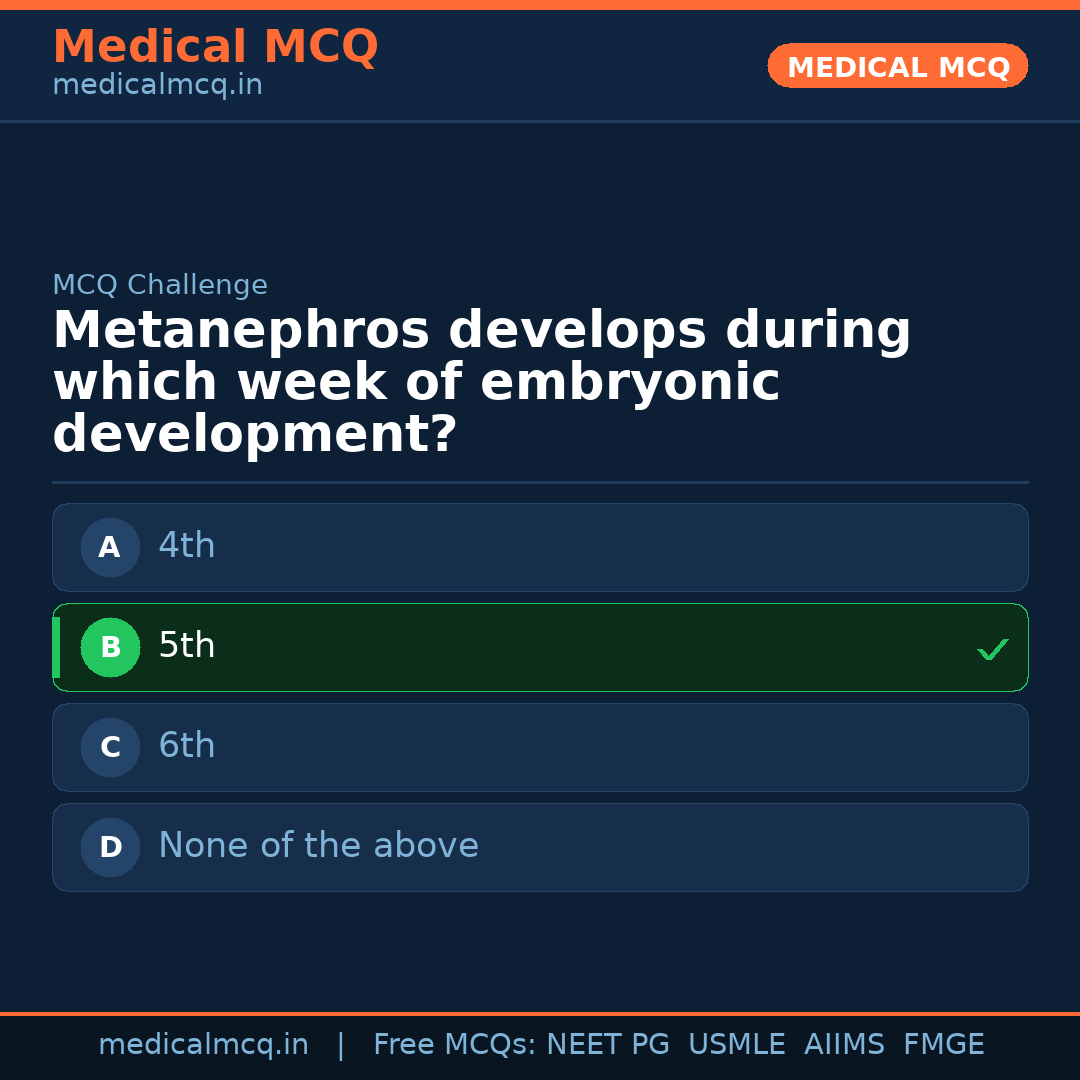Click the D letter circle icon

(110, 847)
